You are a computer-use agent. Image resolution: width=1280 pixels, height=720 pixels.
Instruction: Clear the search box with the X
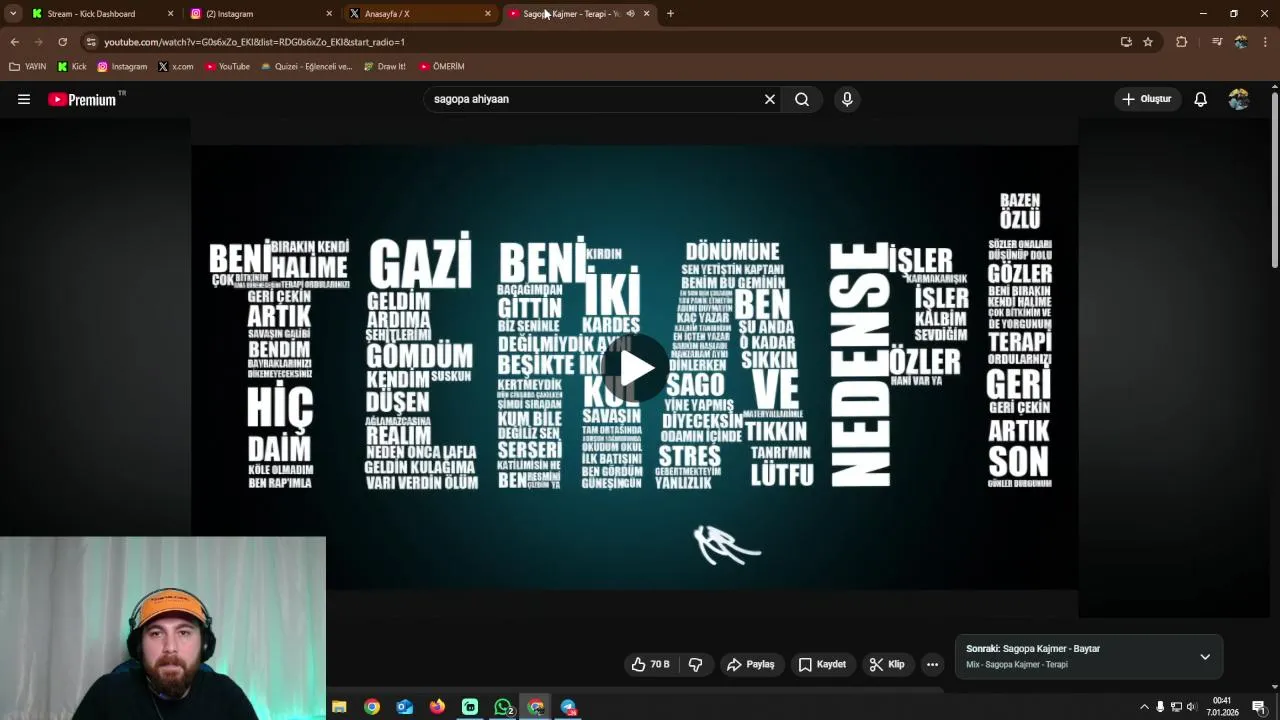tap(770, 99)
